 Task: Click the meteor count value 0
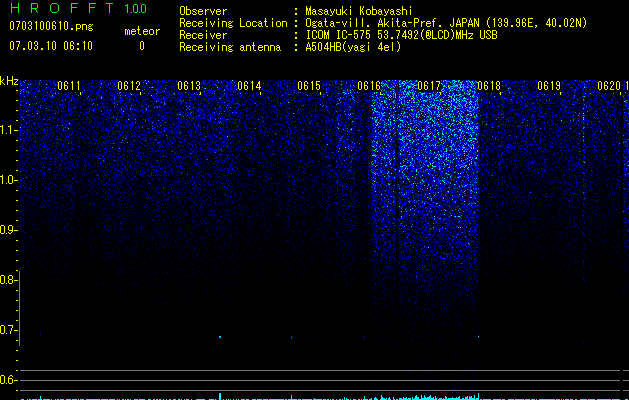[x=142, y=46]
